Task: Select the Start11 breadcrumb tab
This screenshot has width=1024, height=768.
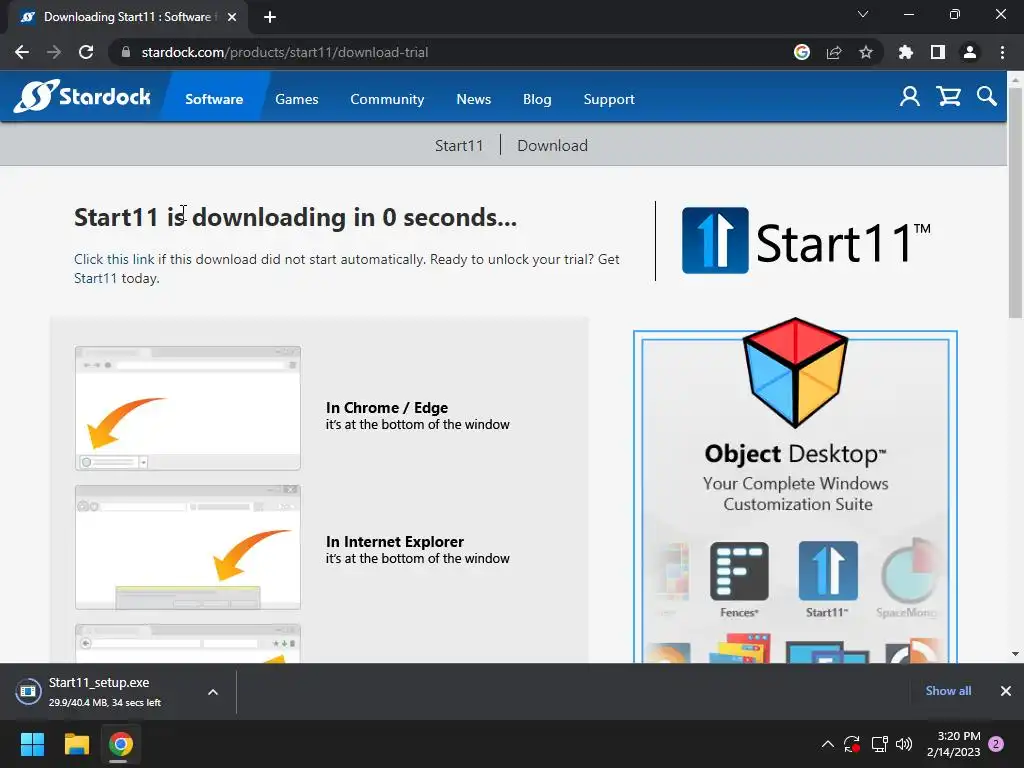Action: tap(459, 145)
